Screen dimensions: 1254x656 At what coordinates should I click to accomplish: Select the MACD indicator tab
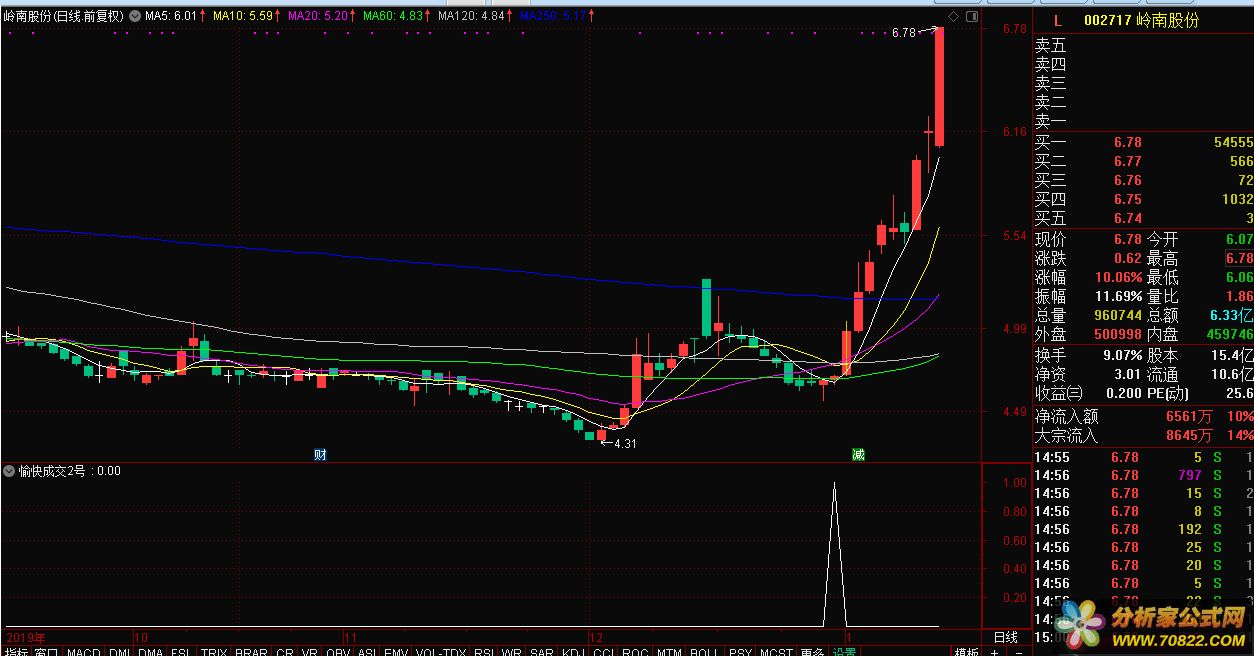(x=84, y=652)
